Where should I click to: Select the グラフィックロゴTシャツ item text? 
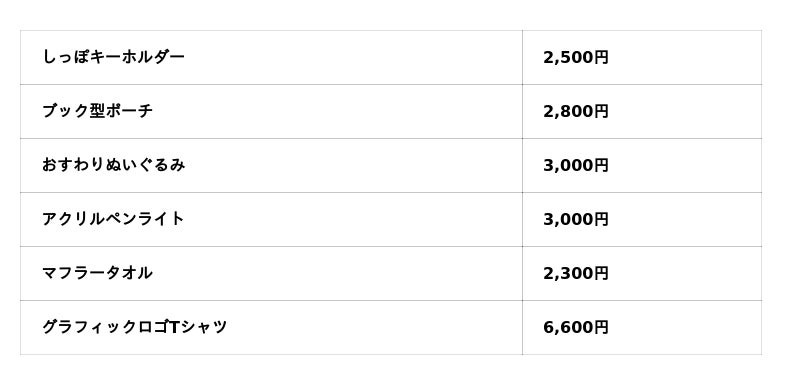coord(134,327)
